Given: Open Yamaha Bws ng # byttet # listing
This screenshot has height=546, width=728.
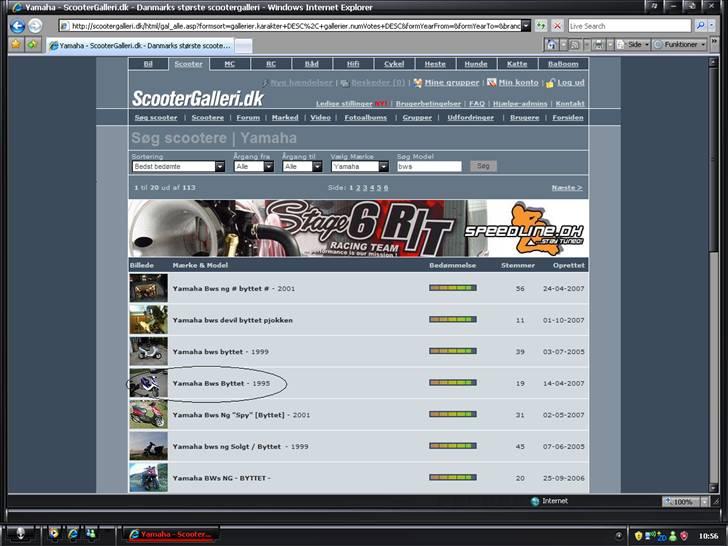Looking at the screenshot, I should tap(234, 288).
